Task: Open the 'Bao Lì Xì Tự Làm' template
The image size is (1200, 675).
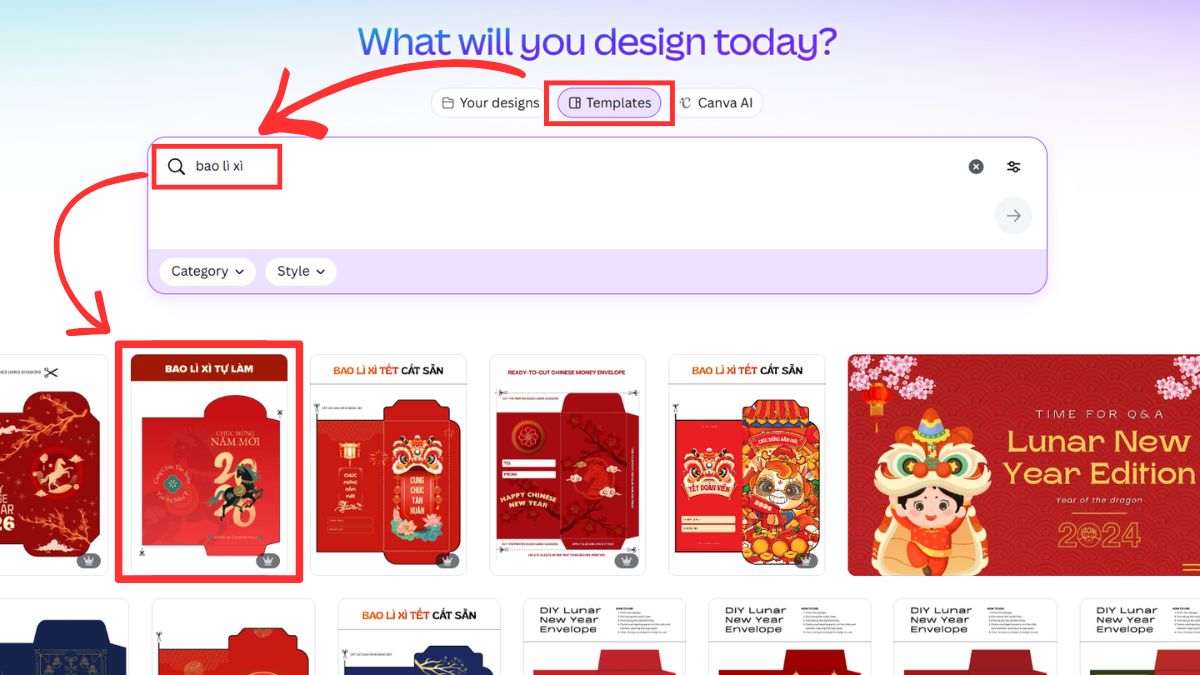Action: [209, 464]
